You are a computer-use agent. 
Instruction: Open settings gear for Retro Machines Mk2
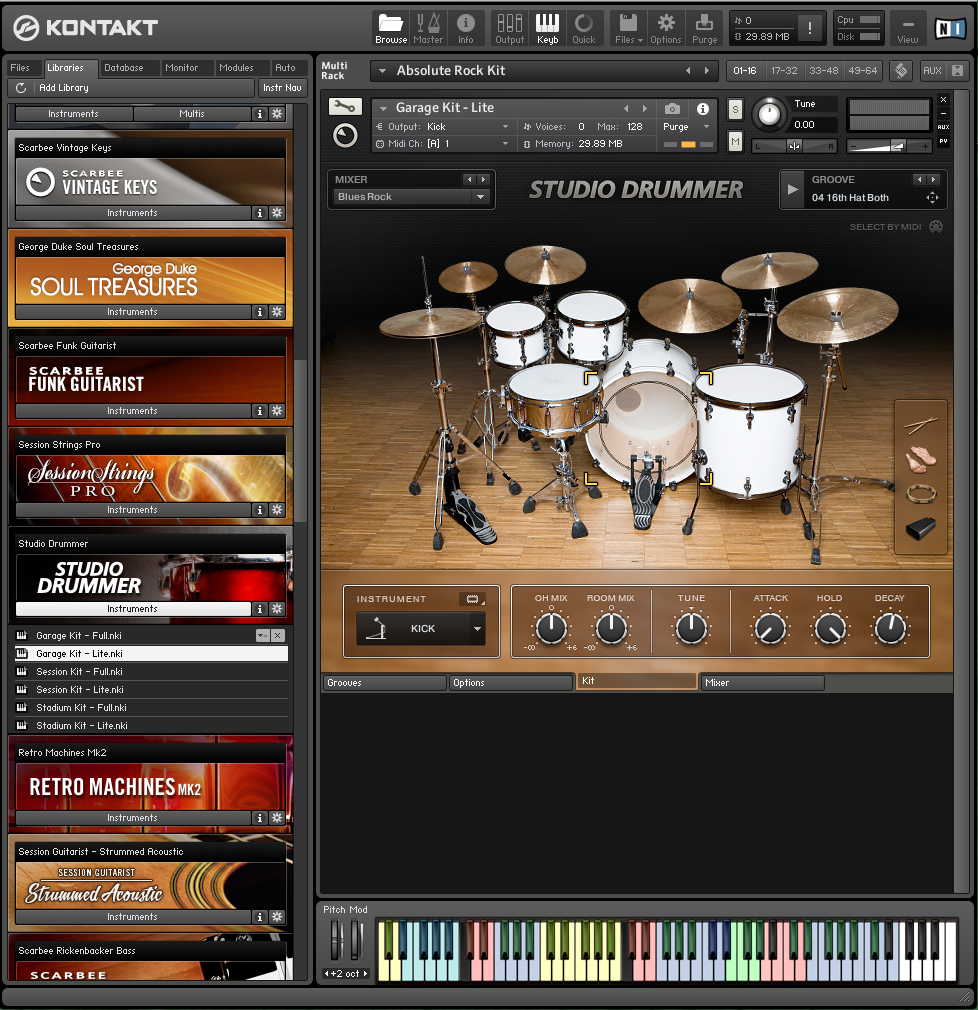pyautogui.click(x=277, y=817)
